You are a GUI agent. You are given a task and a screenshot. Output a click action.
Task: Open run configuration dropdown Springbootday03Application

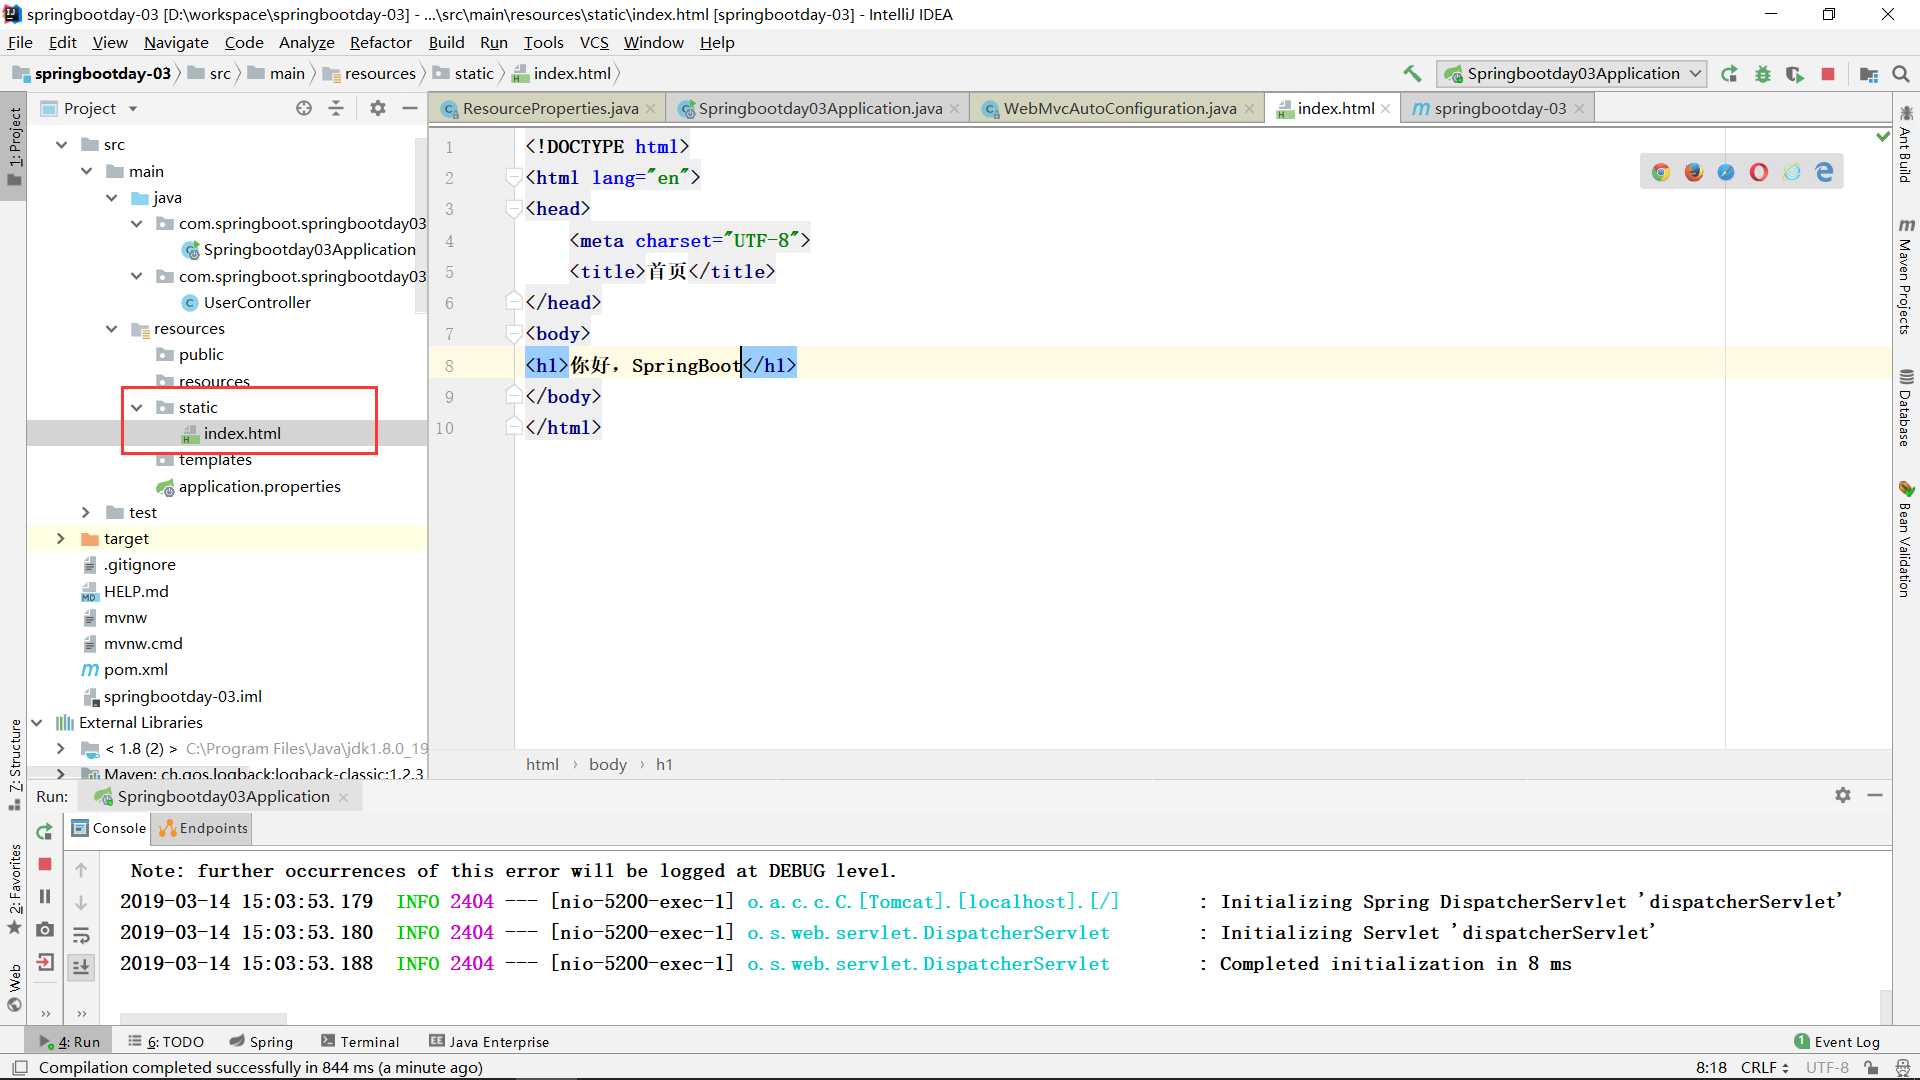(x=1572, y=73)
